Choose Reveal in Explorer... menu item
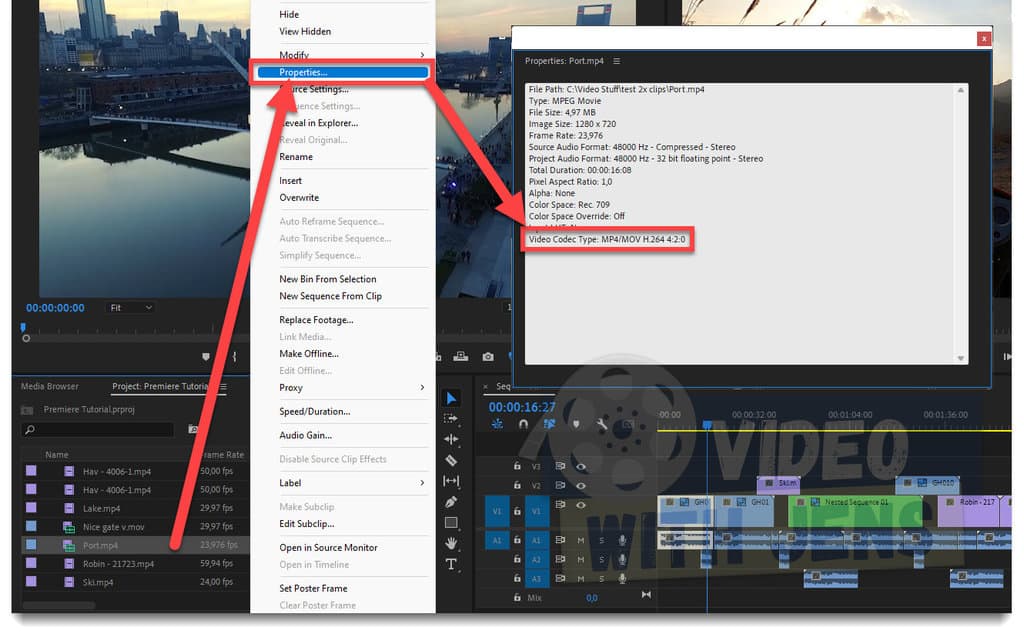 point(318,123)
